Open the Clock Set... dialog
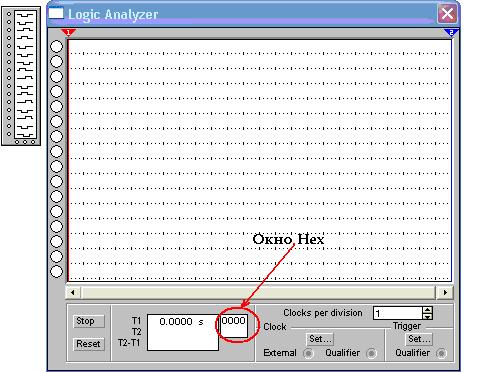 (320, 339)
